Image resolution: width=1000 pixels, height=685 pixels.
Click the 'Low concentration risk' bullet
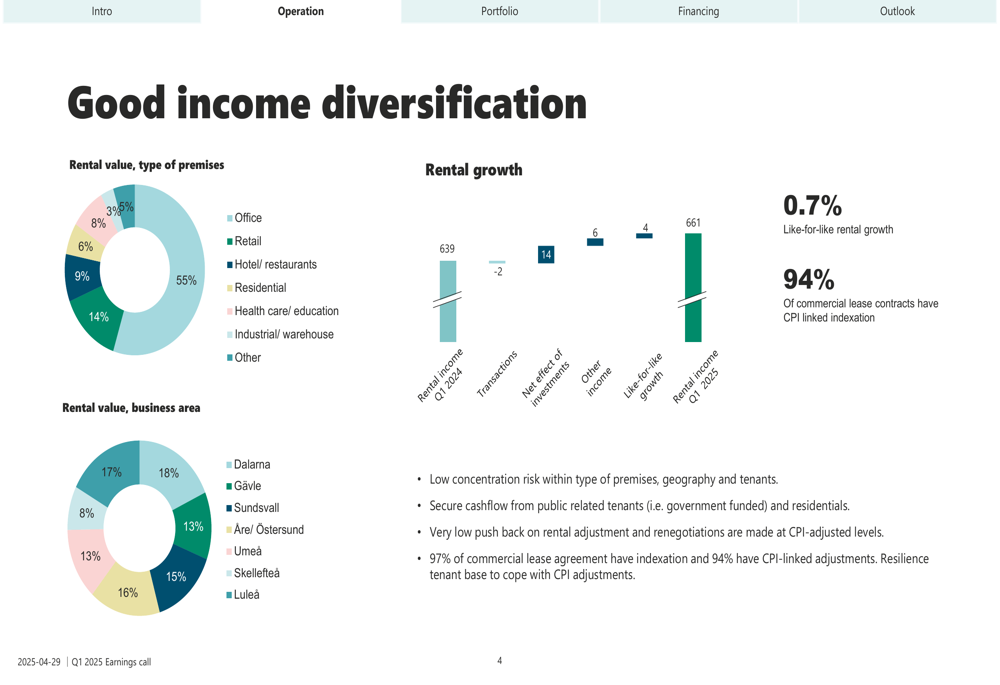coord(603,480)
